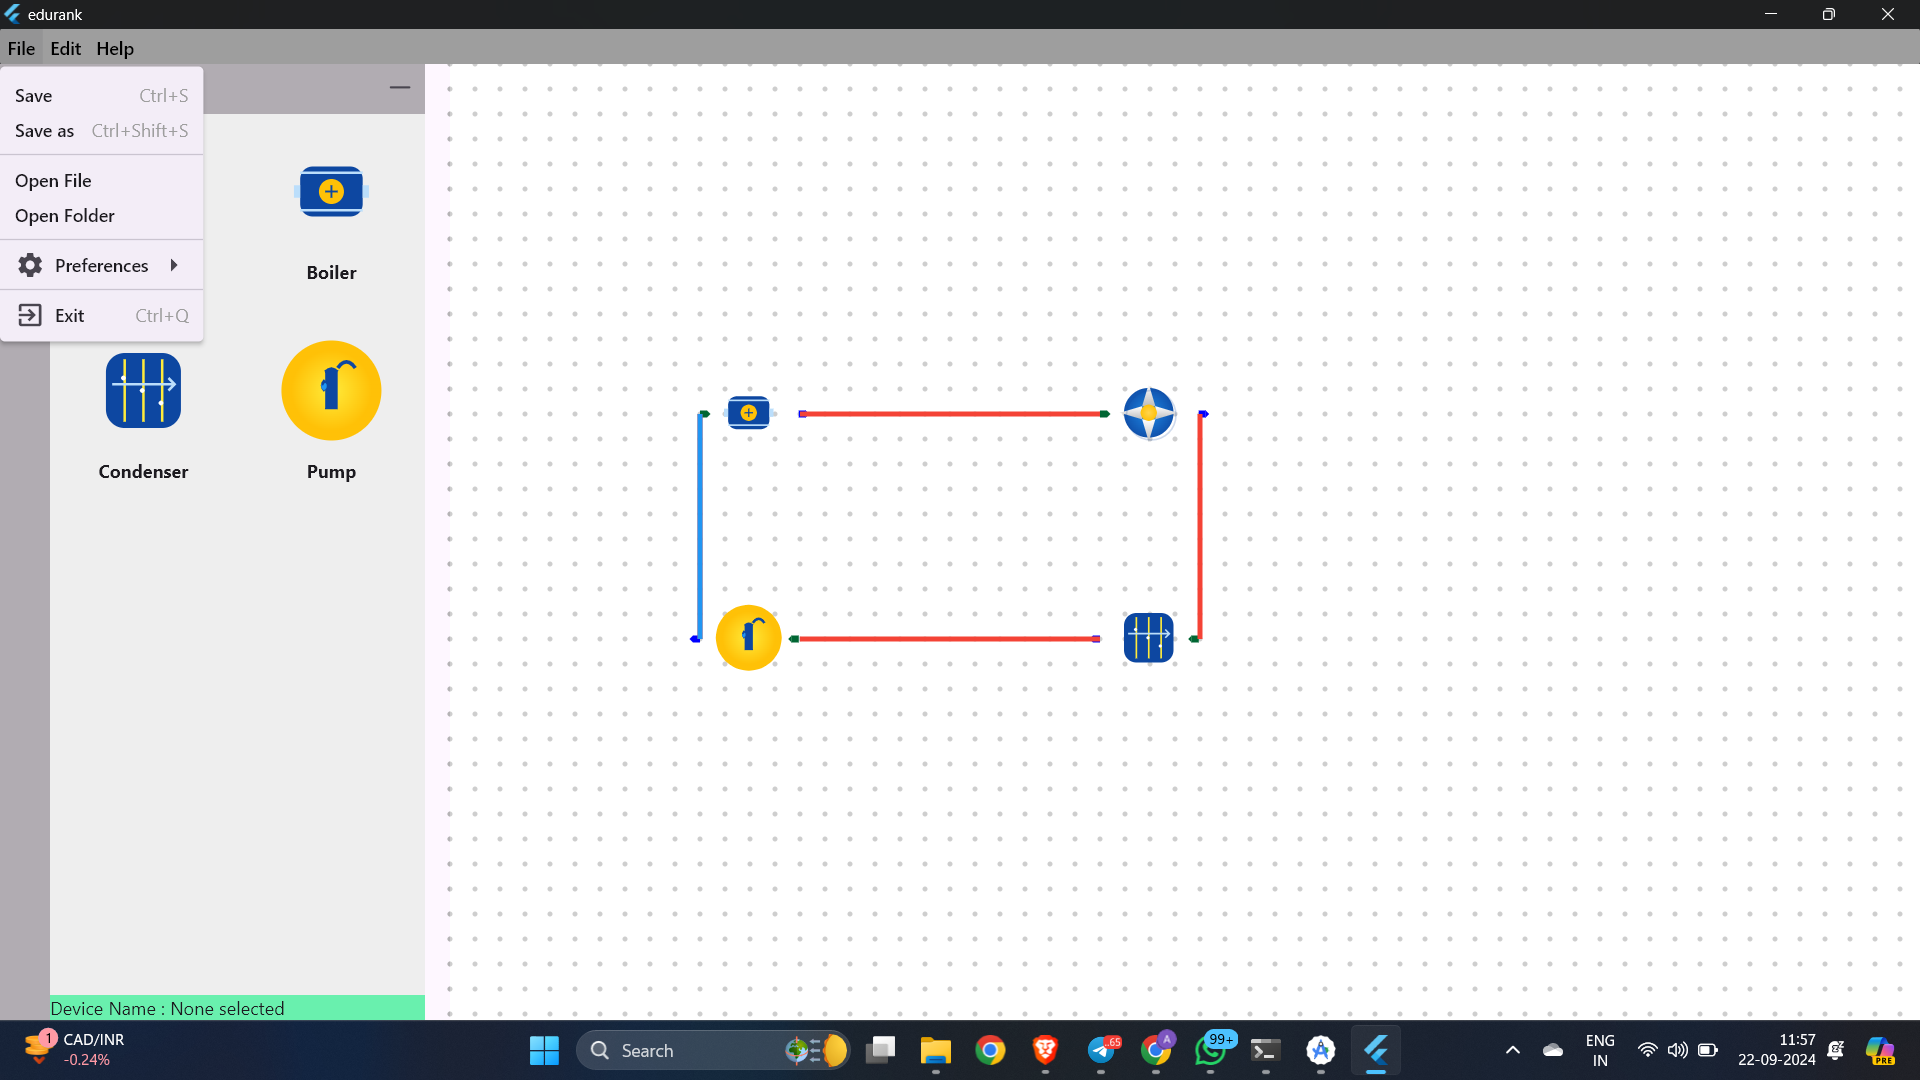Viewport: 1920px width, 1080px height.
Task: Click the Pump label in the palette
Action: [x=331, y=471]
